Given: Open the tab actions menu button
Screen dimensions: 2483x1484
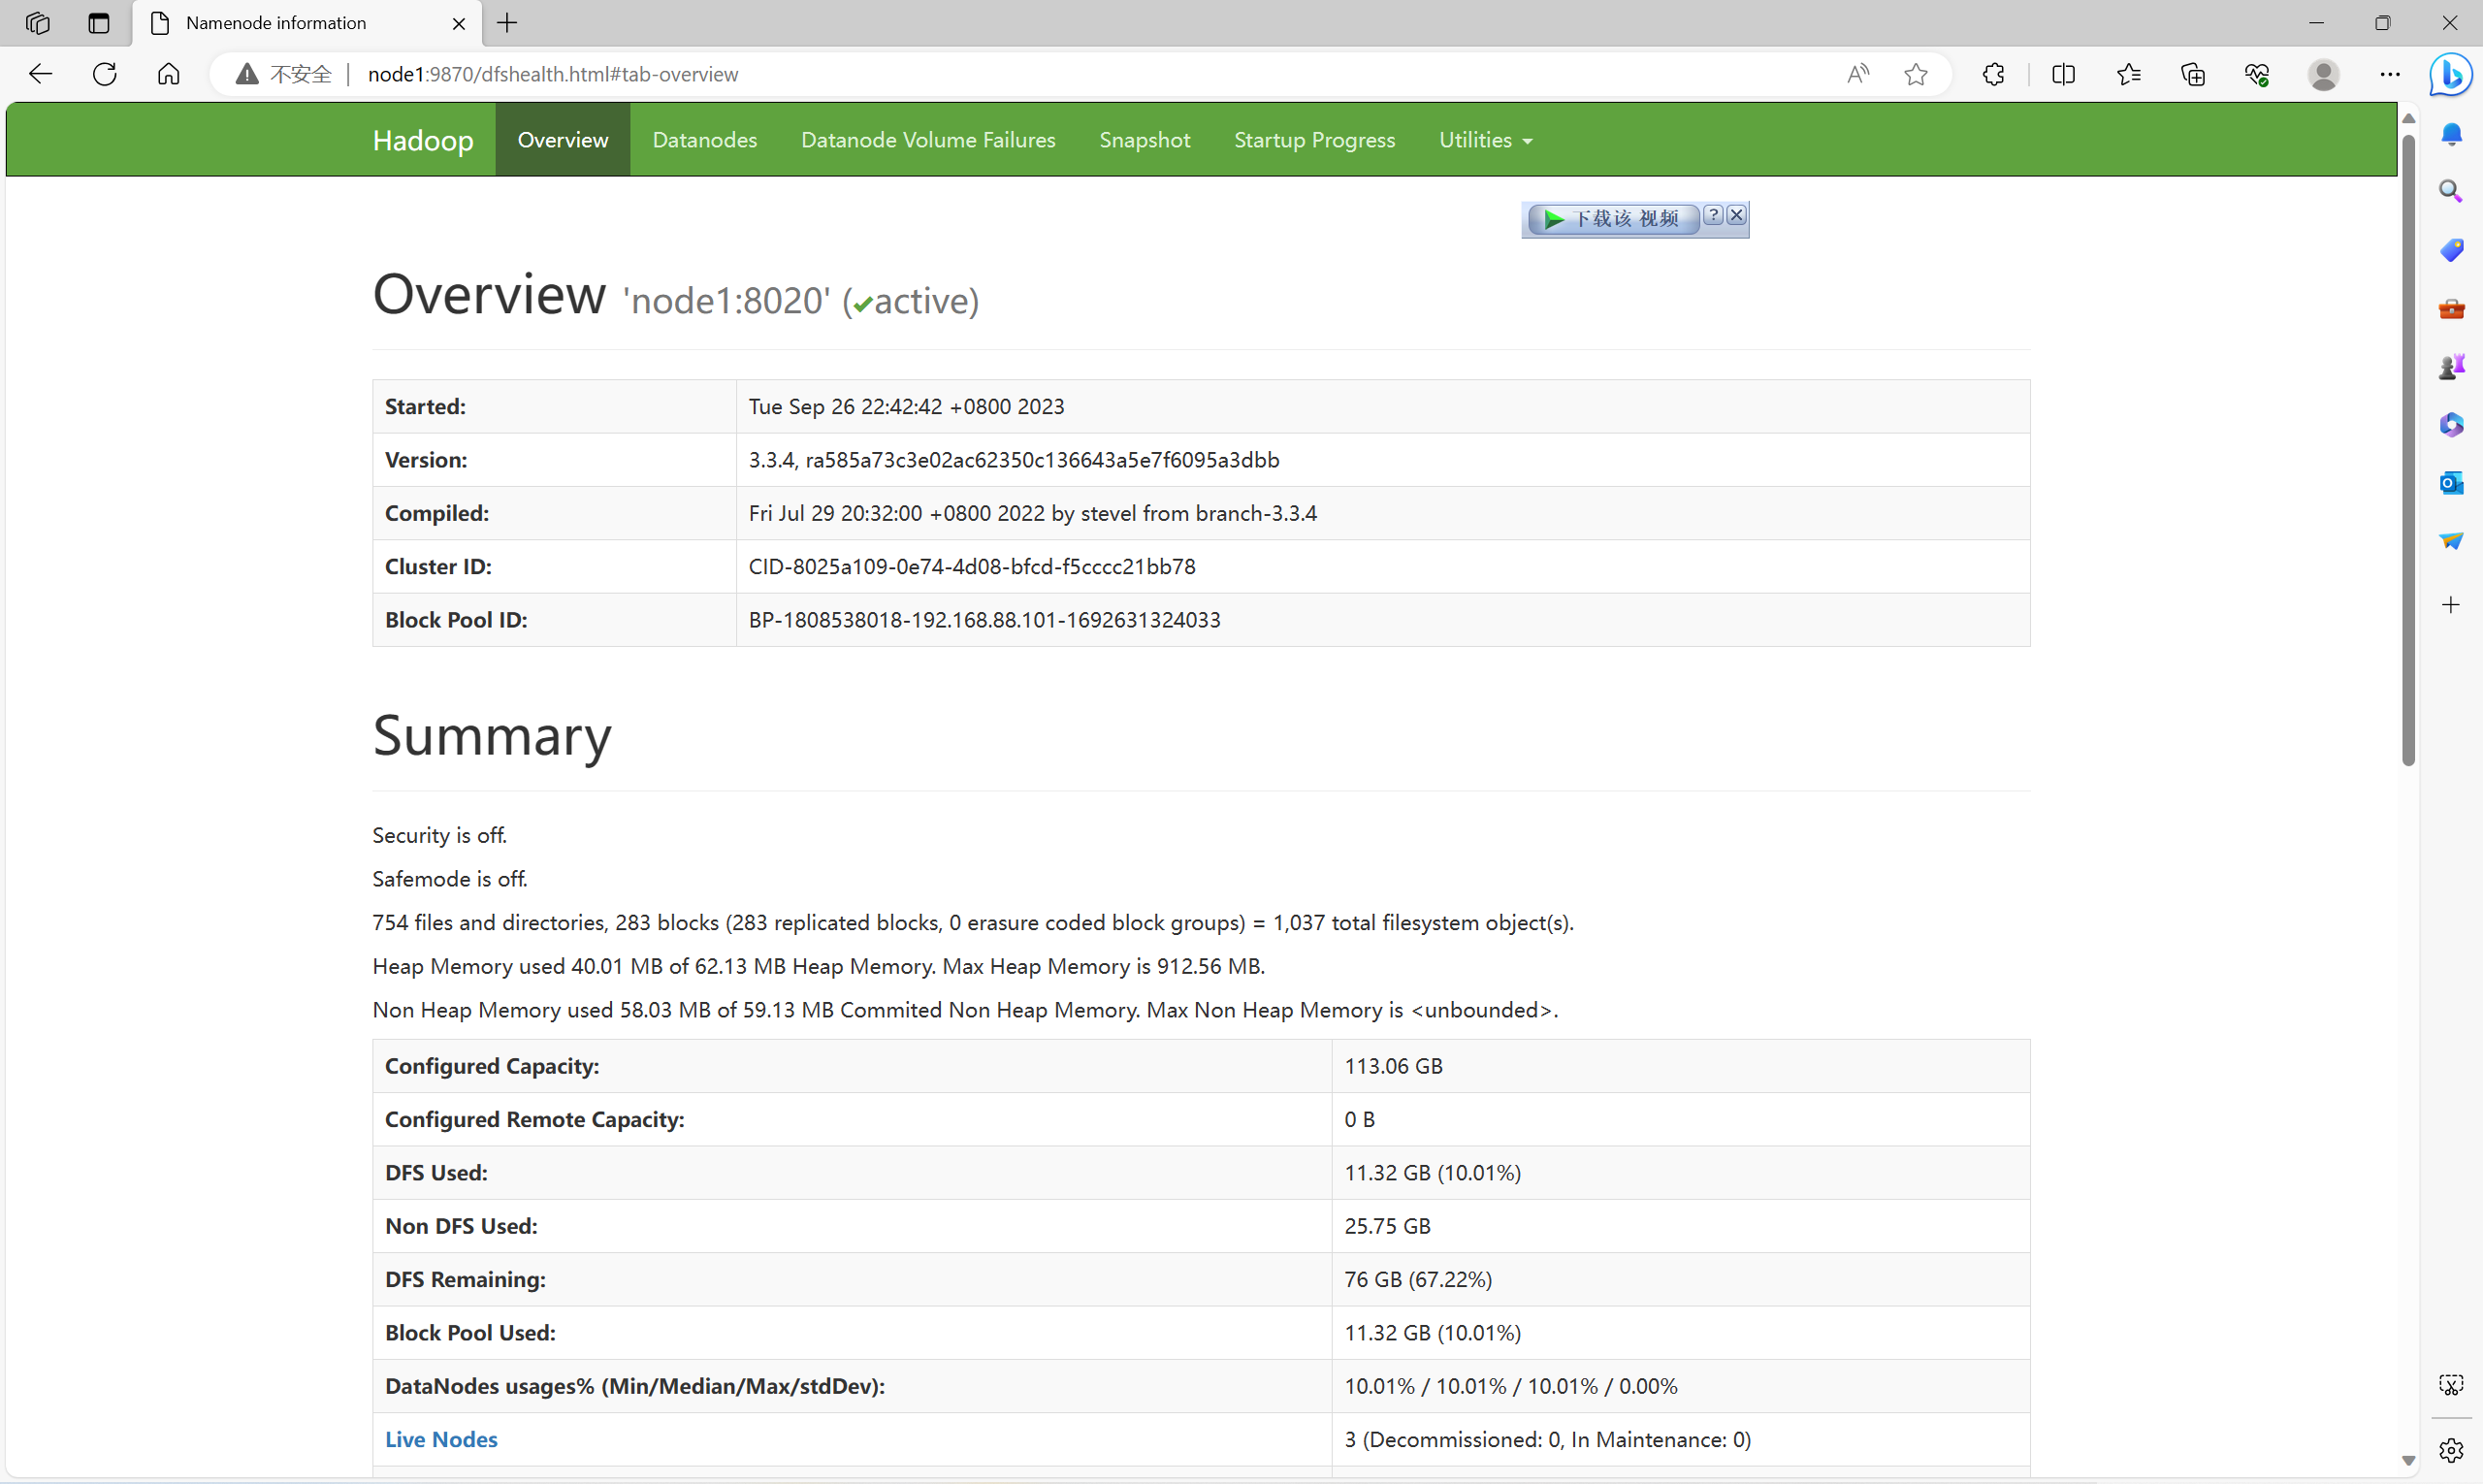Looking at the screenshot, I should point(98,23).
